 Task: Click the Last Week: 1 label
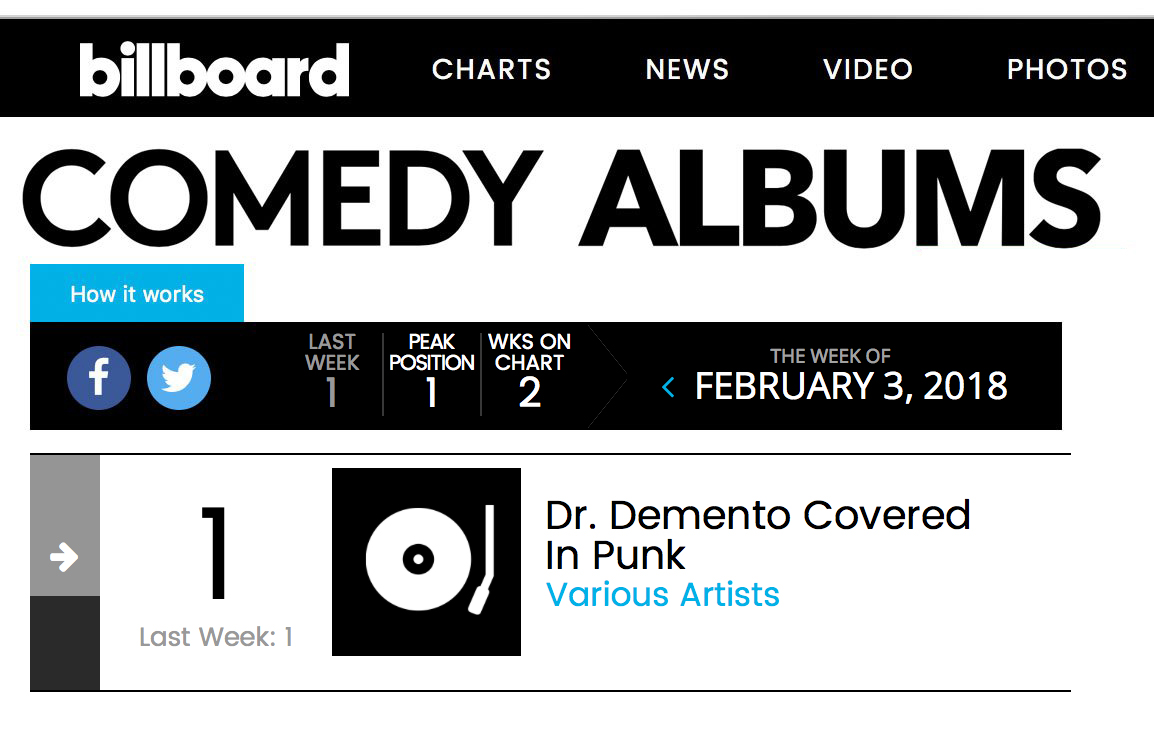coord(216,637)
